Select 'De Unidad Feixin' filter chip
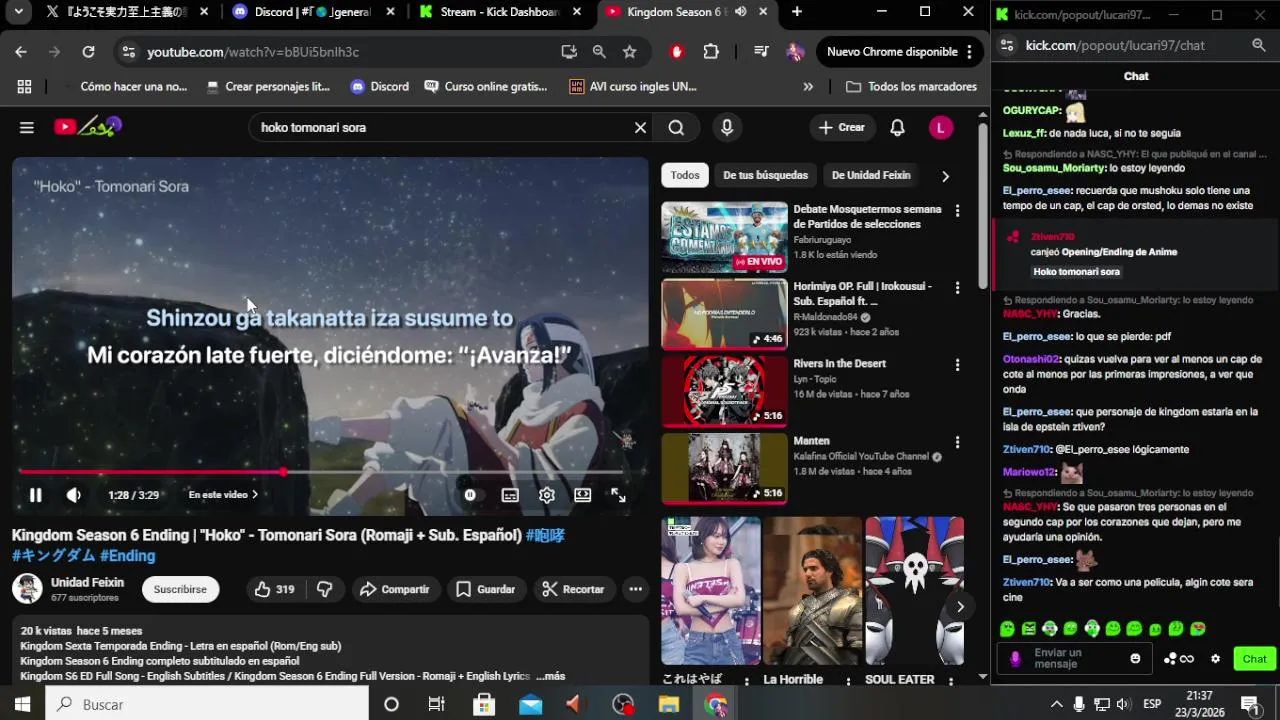The height and width of the screenshot is (720, 1280). coord(871,175)
